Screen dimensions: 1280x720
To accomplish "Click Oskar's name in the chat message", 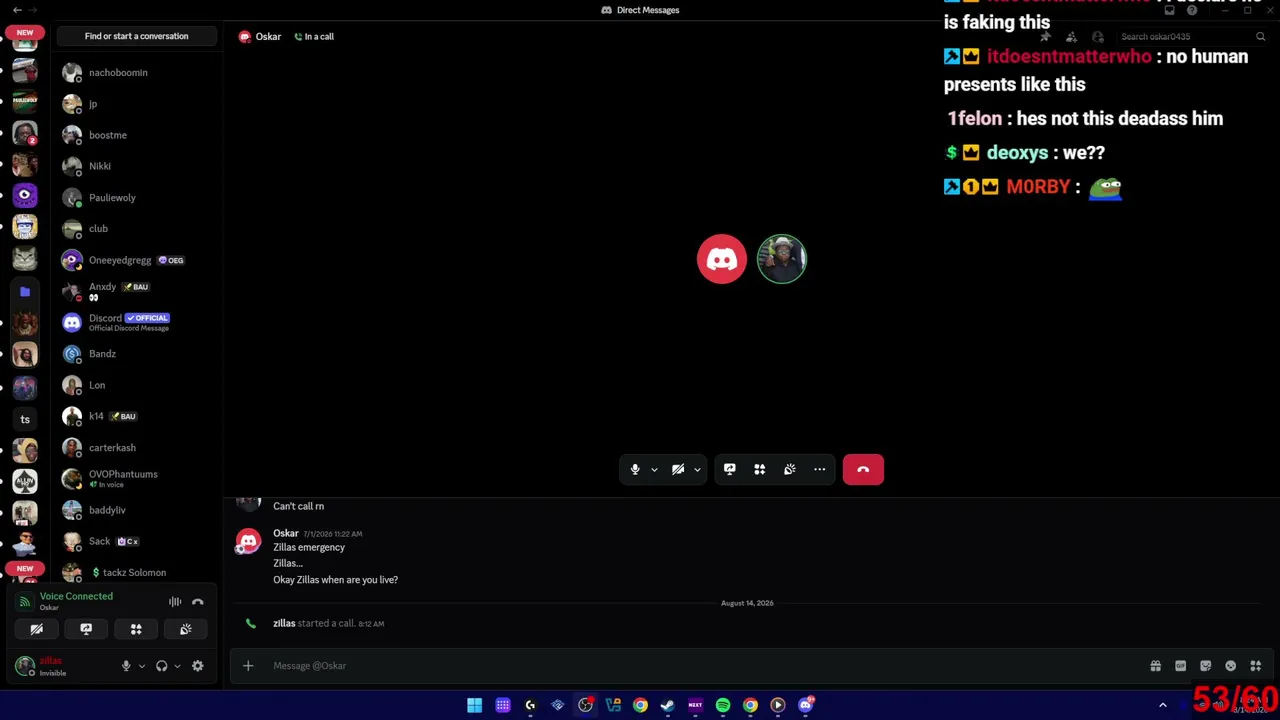I will [x=286, y=533].
